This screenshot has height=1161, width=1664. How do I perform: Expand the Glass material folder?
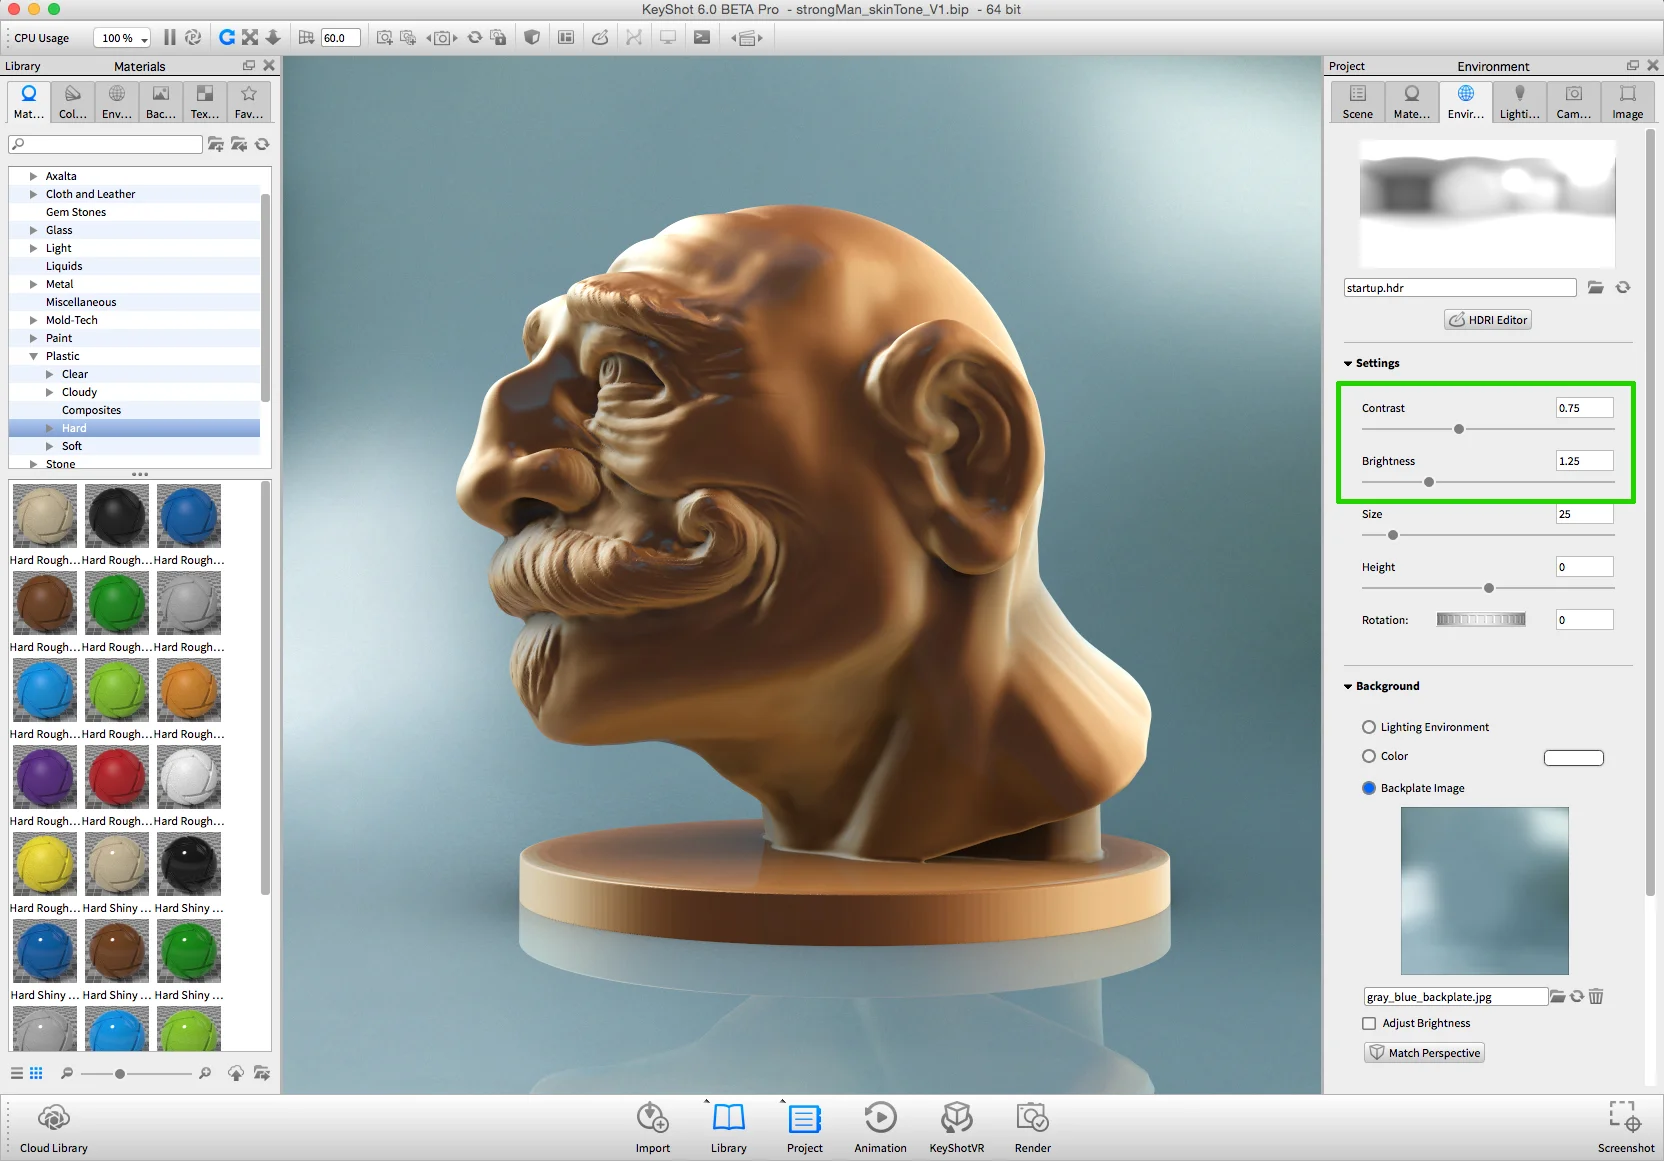[33, 230]
